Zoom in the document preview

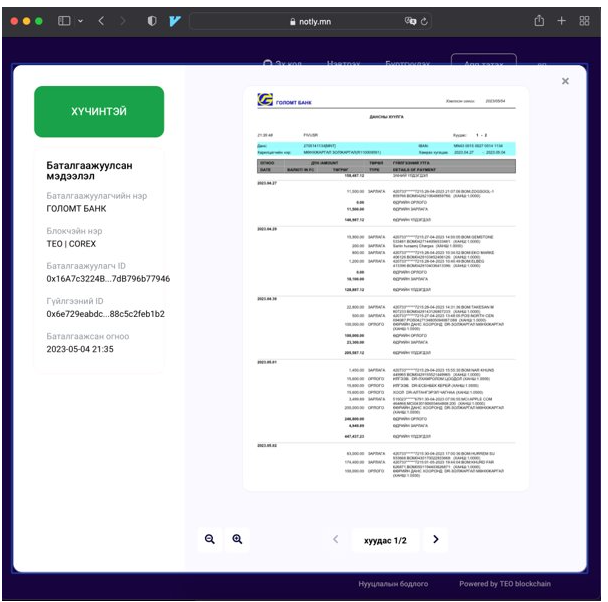pos(237,539)
